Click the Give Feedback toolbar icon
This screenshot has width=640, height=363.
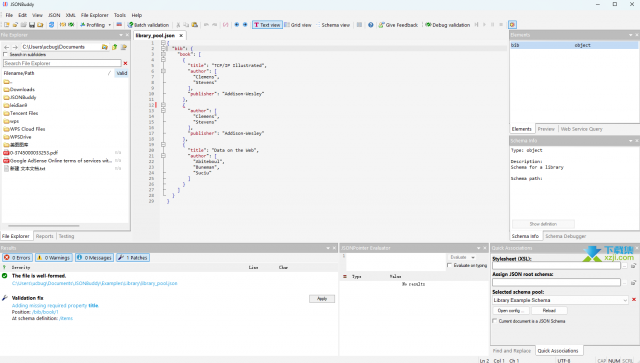(x=398, y=25)
